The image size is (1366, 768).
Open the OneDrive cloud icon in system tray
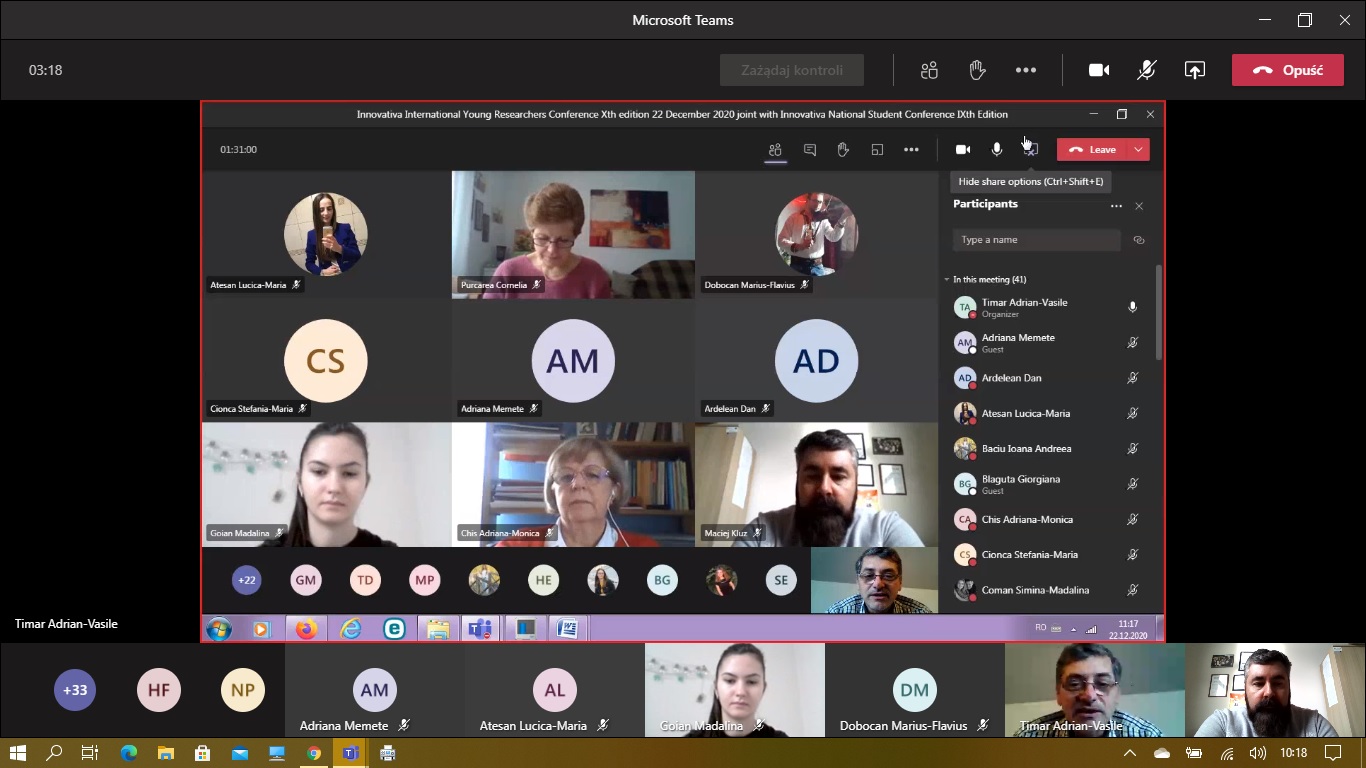[1161, 753]
